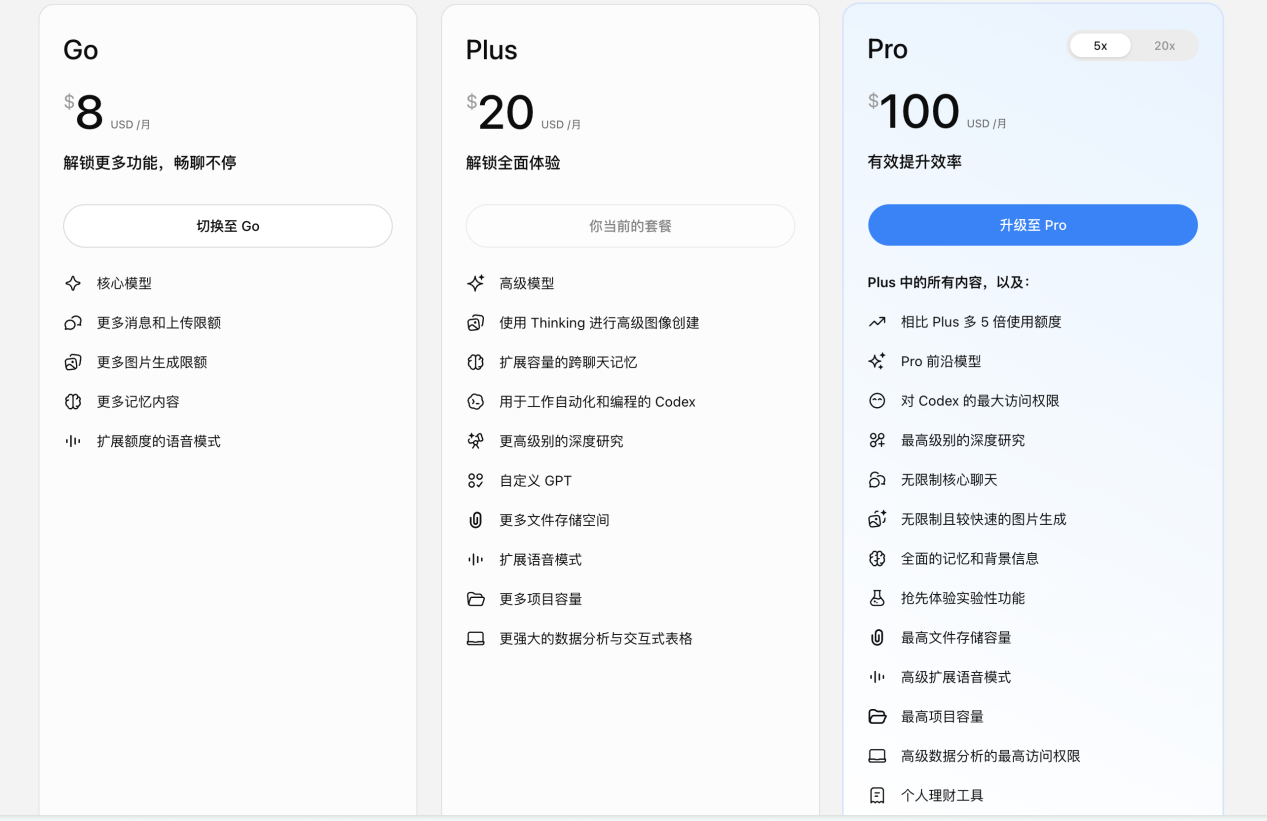Click the 升级至 Pro button
1267x821 pixels.
1033,225
